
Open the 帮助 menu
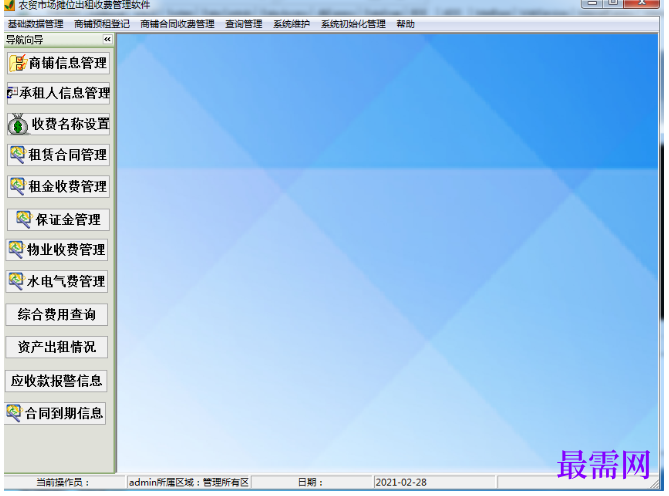click(405, 24)
